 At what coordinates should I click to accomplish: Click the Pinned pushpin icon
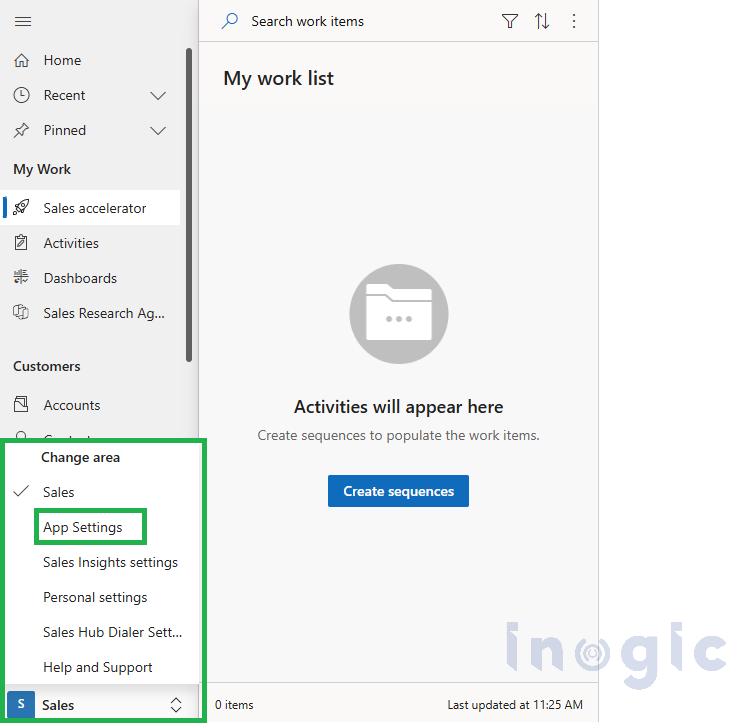pos(21,130)
